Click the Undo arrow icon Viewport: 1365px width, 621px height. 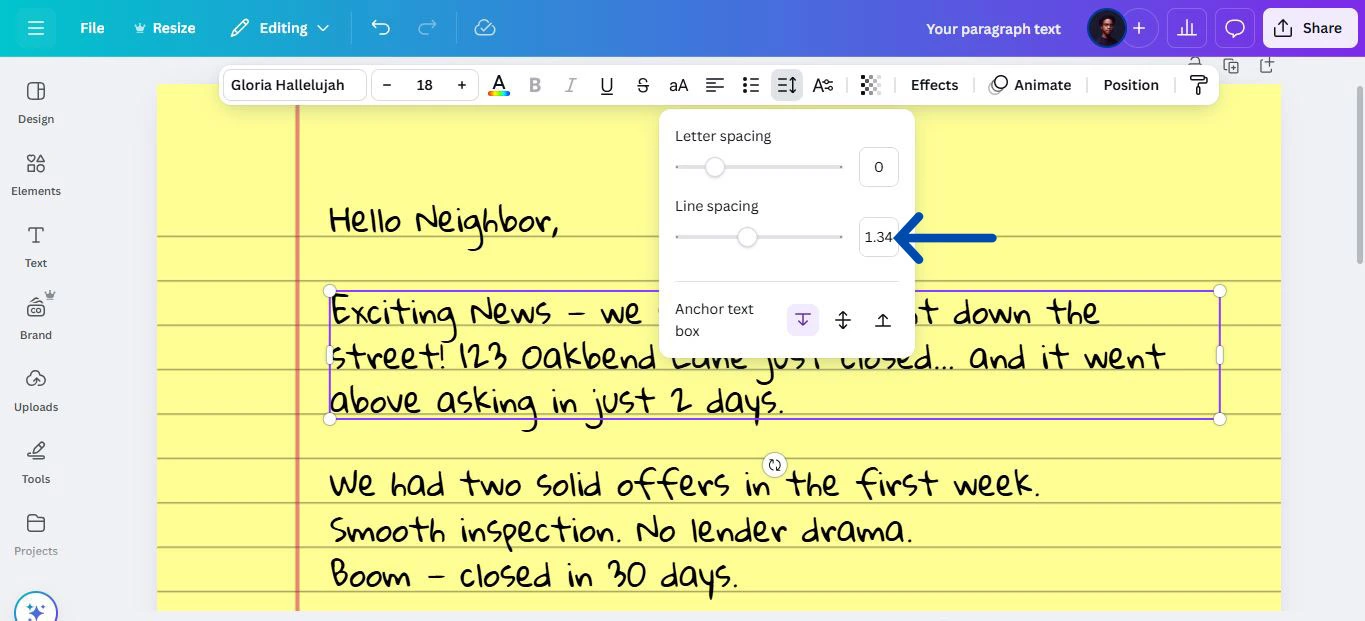[380, 28]
